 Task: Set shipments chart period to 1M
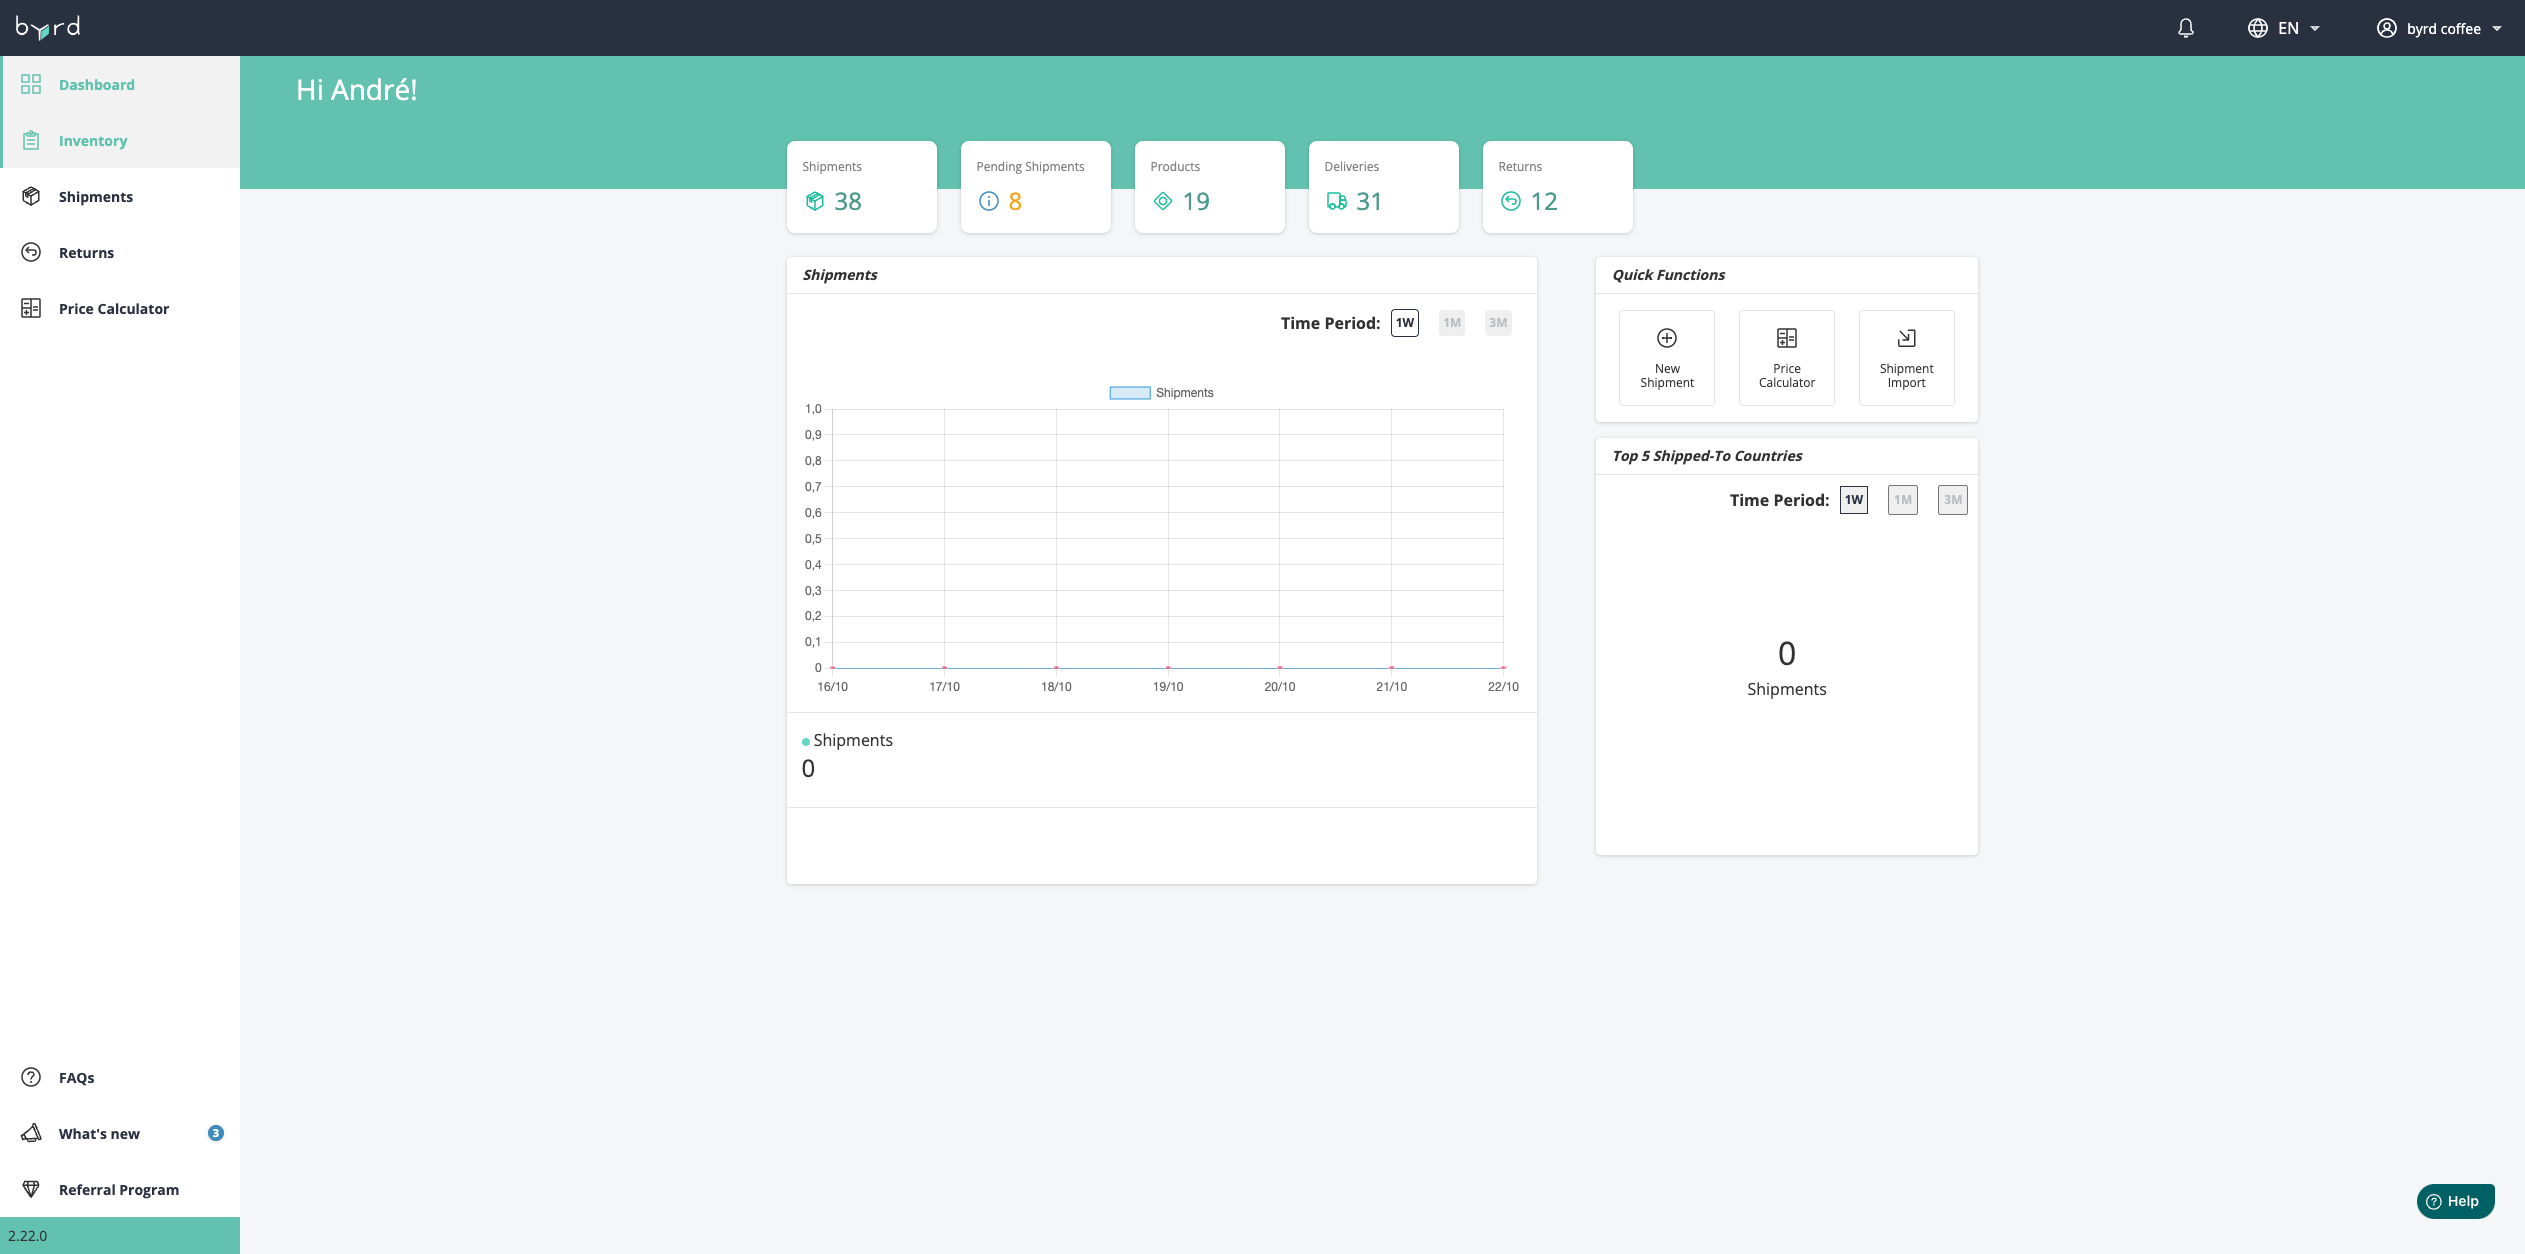click(1451, 323)
